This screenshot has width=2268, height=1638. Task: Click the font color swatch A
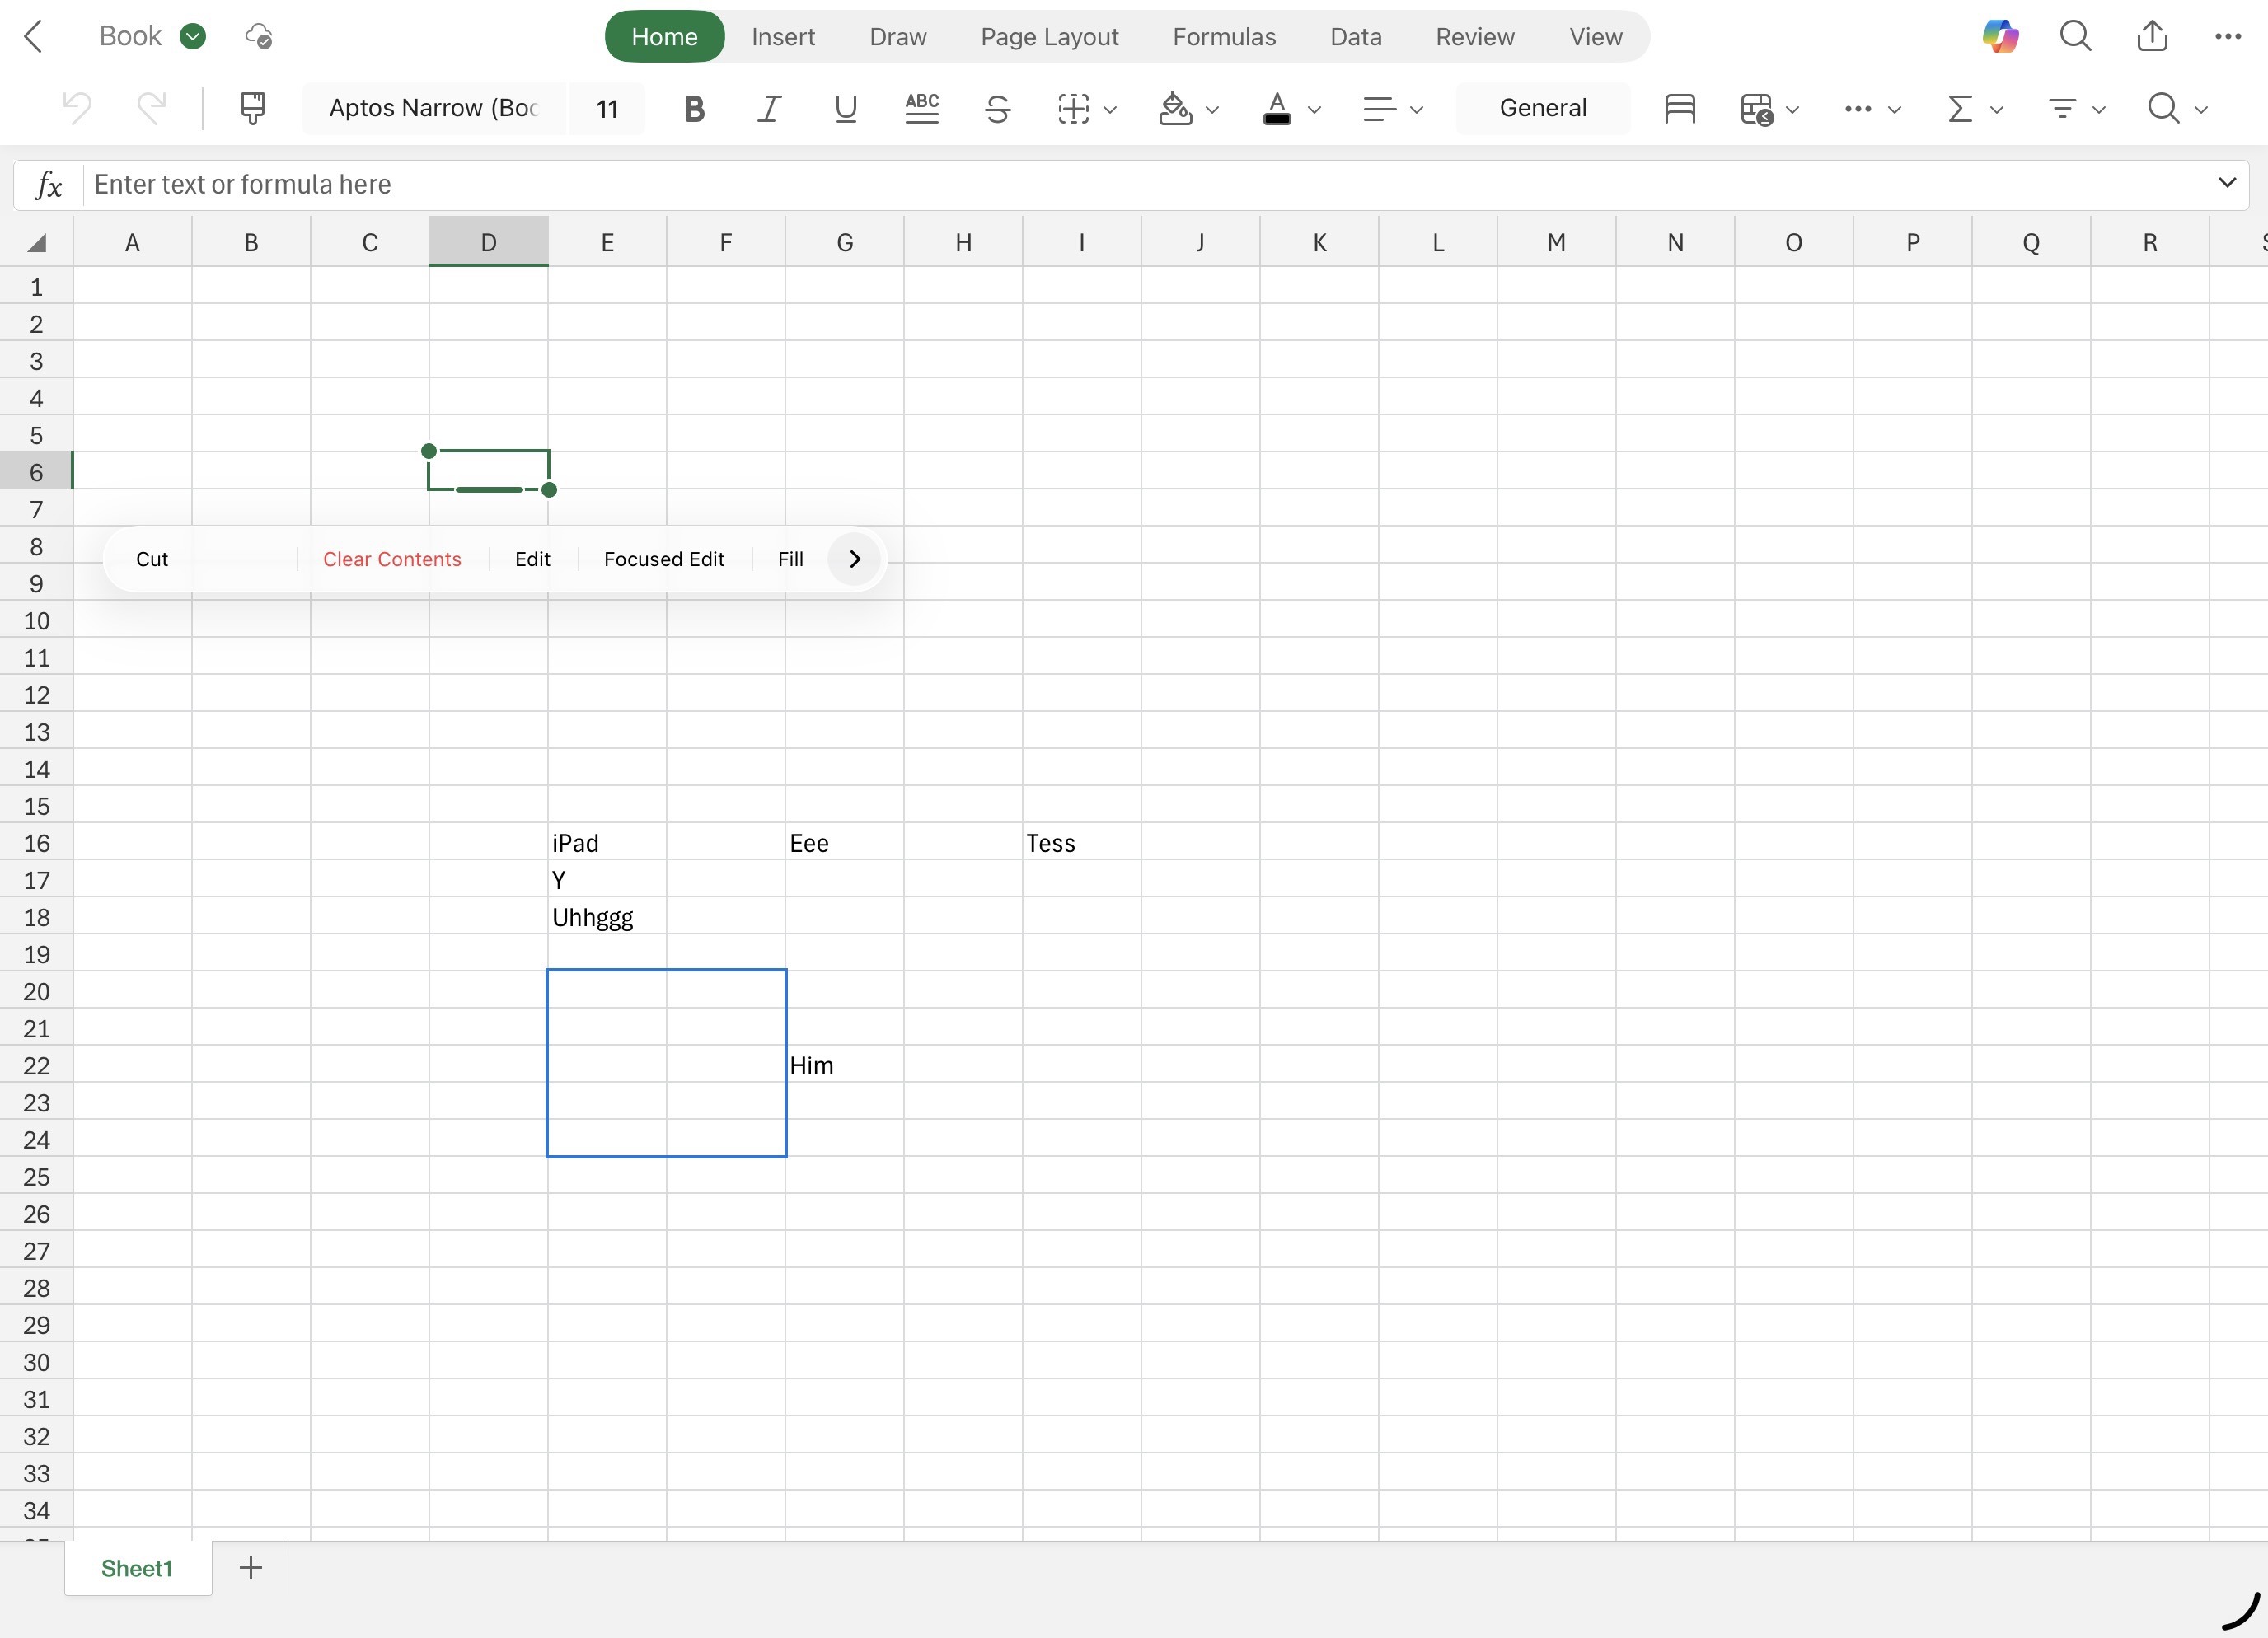pyautogui.click(x=1277, y=108)
